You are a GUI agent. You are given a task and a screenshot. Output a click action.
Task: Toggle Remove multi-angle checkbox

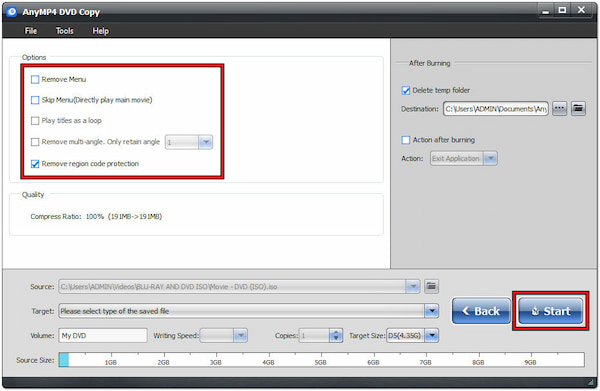pyautogui.click(x=35, y=142)
